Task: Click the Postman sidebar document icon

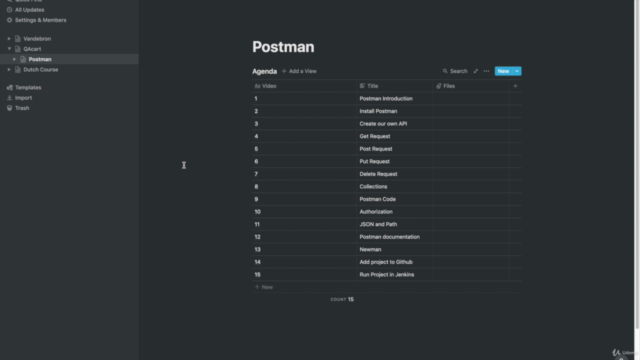Action: point(23,59)
